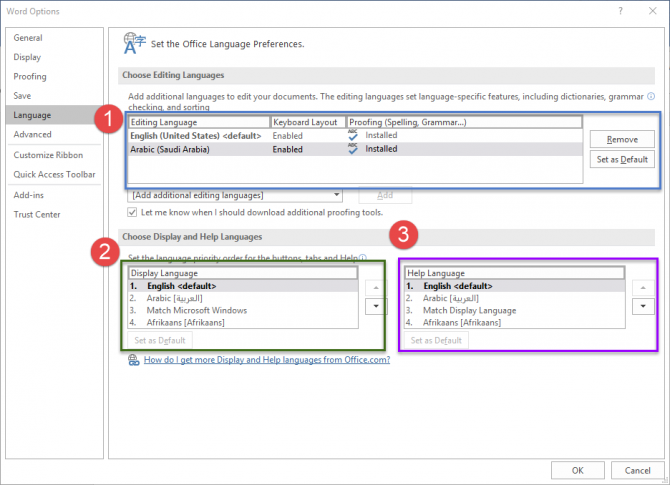Open the Advanced options category
Viewport: 670px width, 485px height.
[32, 134]
